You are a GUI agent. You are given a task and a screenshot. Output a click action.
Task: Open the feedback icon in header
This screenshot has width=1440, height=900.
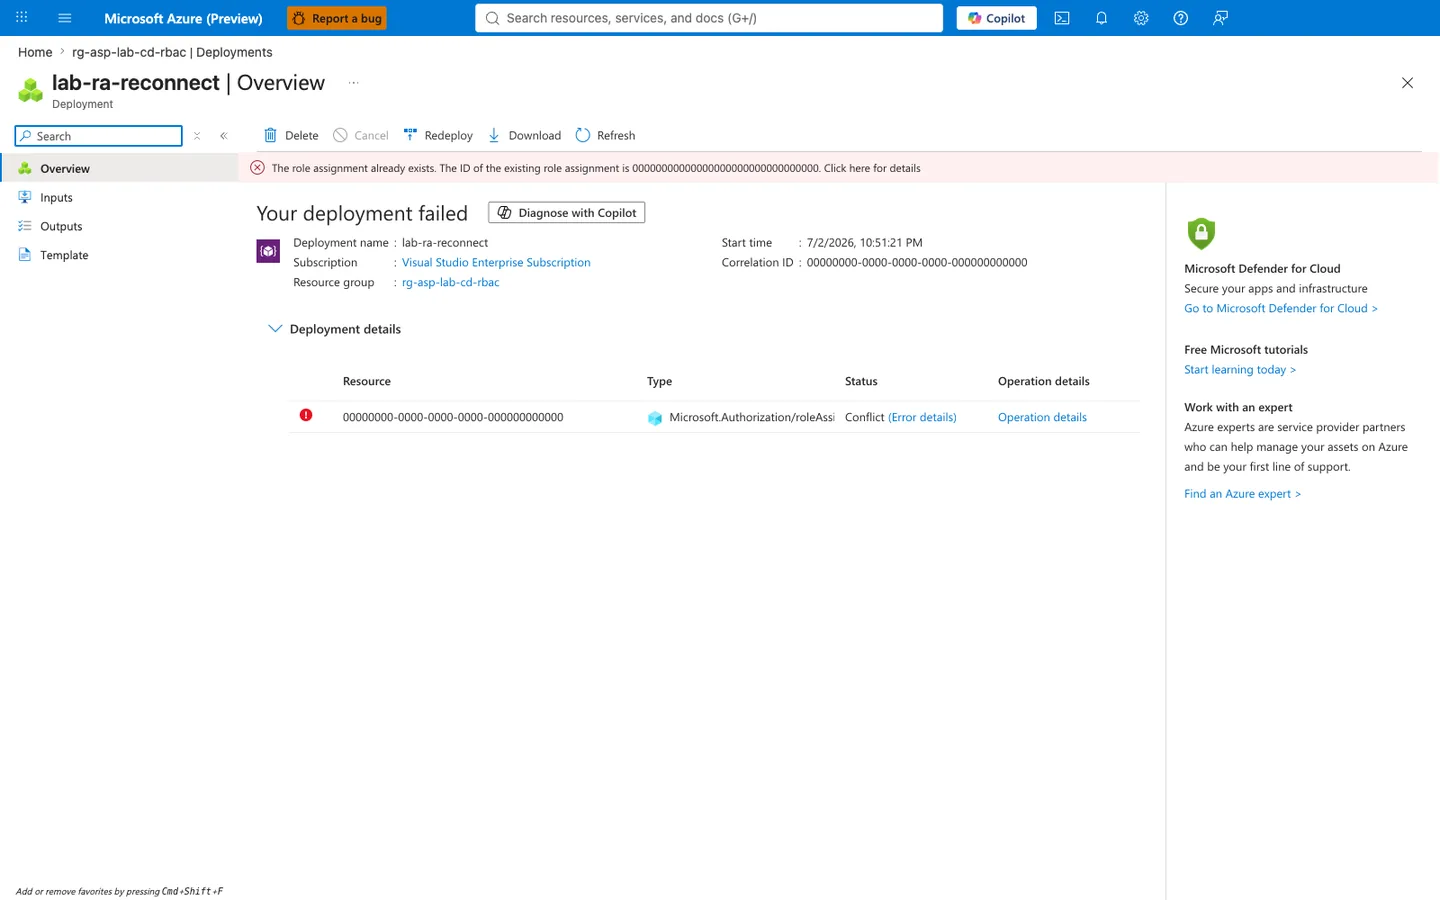pyautogui.click(x=1220, y=18)
